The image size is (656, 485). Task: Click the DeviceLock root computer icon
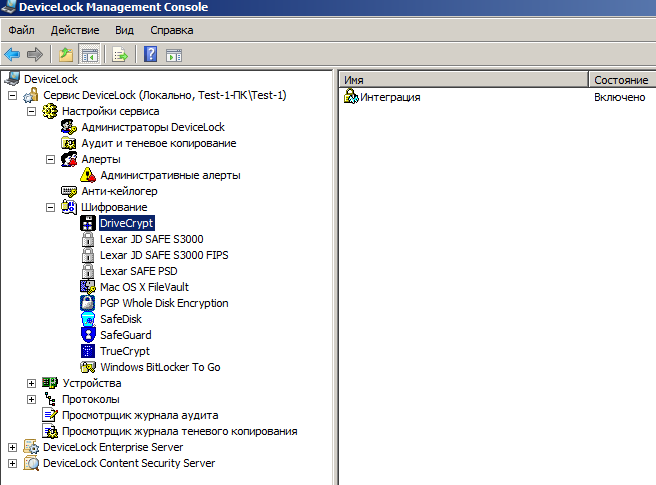click(x=12, y=79)
